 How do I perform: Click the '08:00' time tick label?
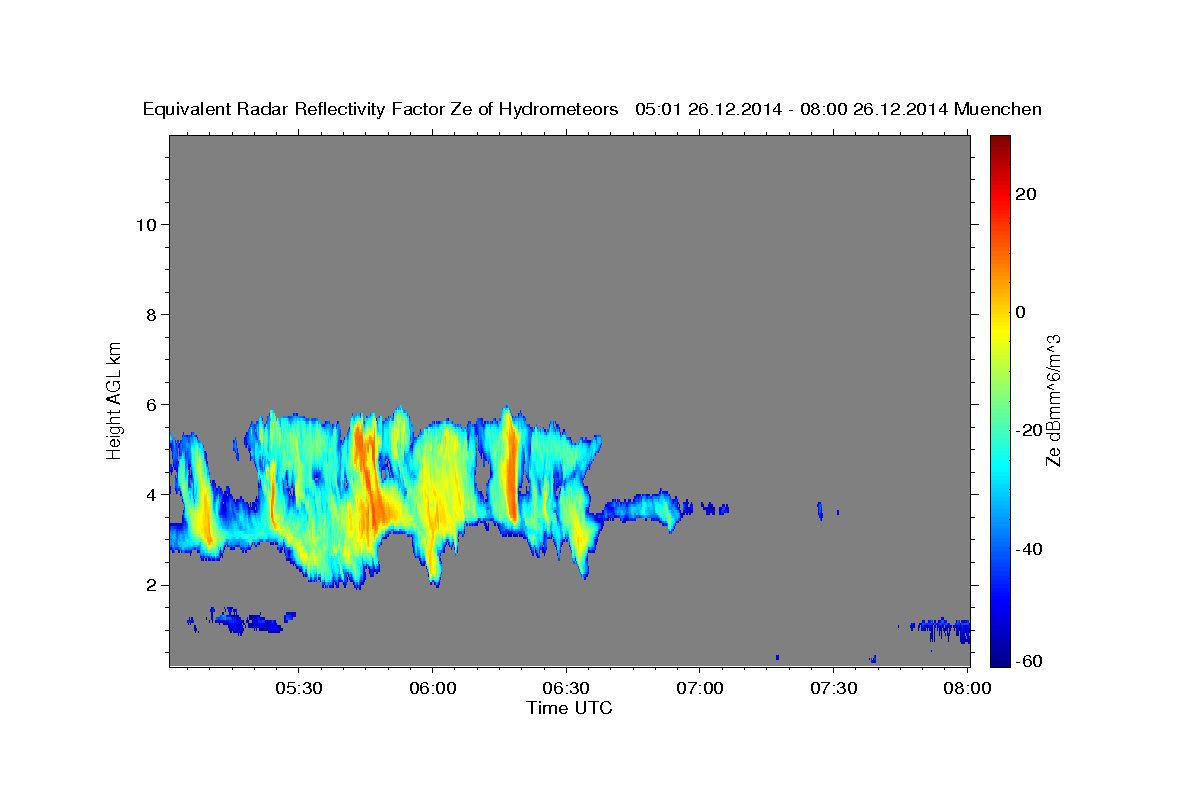point(967,688)
